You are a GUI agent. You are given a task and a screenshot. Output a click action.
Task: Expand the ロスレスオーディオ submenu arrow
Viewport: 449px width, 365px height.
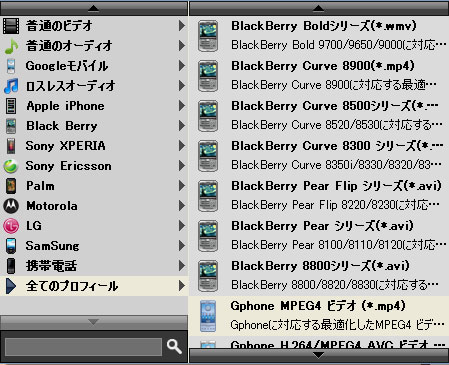coord(182,86)
